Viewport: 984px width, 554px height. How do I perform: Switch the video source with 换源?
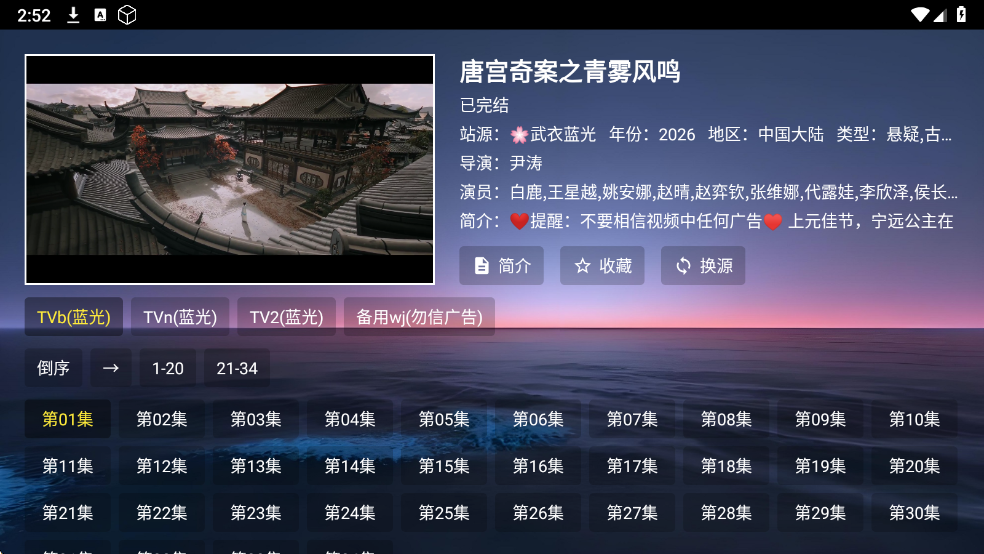pos(703,265)
